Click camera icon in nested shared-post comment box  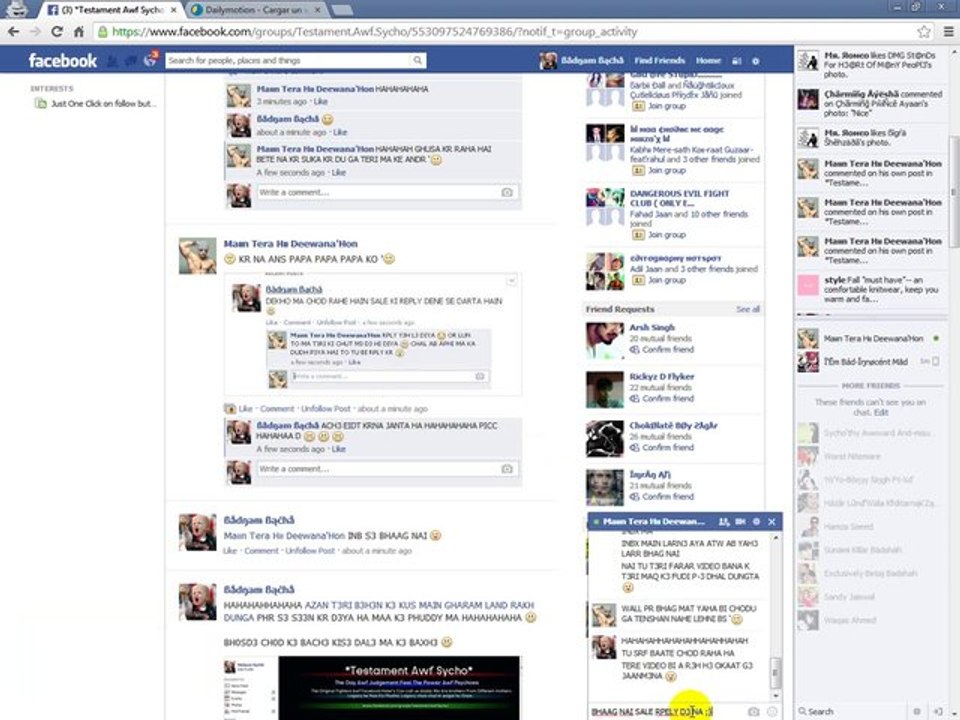point(480,376)
